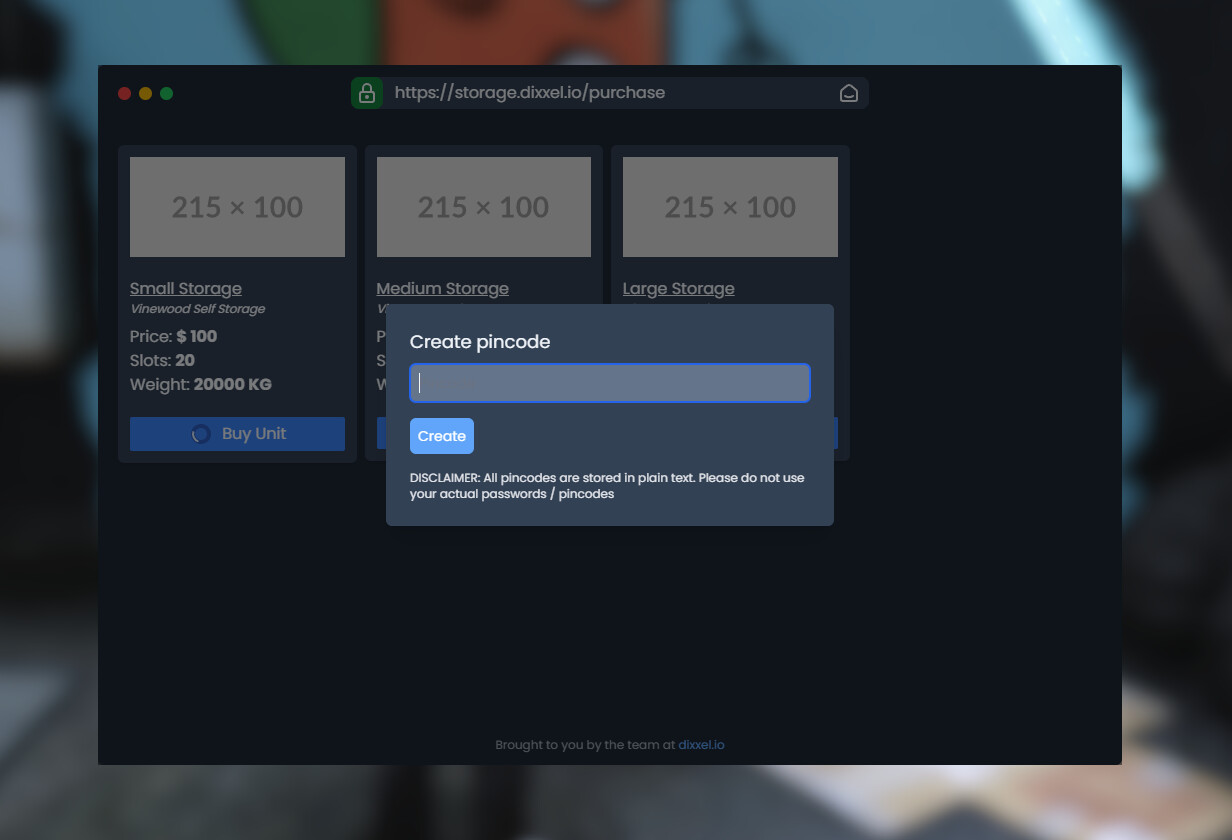Viewport: 1232px width, 840px height.
Task: Select the Large Storage placeholder image
Action: (x=730, y=207)
